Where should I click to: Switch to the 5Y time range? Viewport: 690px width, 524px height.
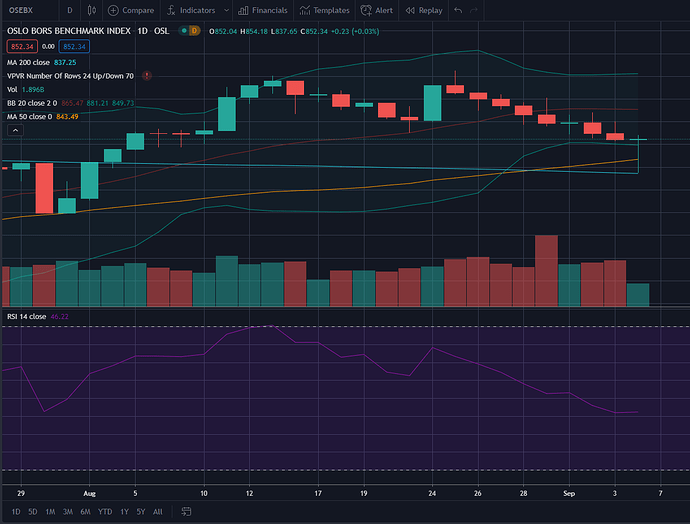point(139,511)
